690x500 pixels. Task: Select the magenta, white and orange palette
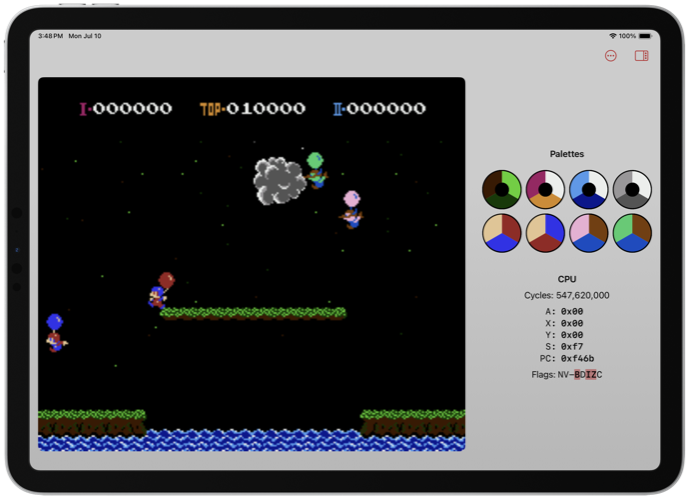[545, 190]
